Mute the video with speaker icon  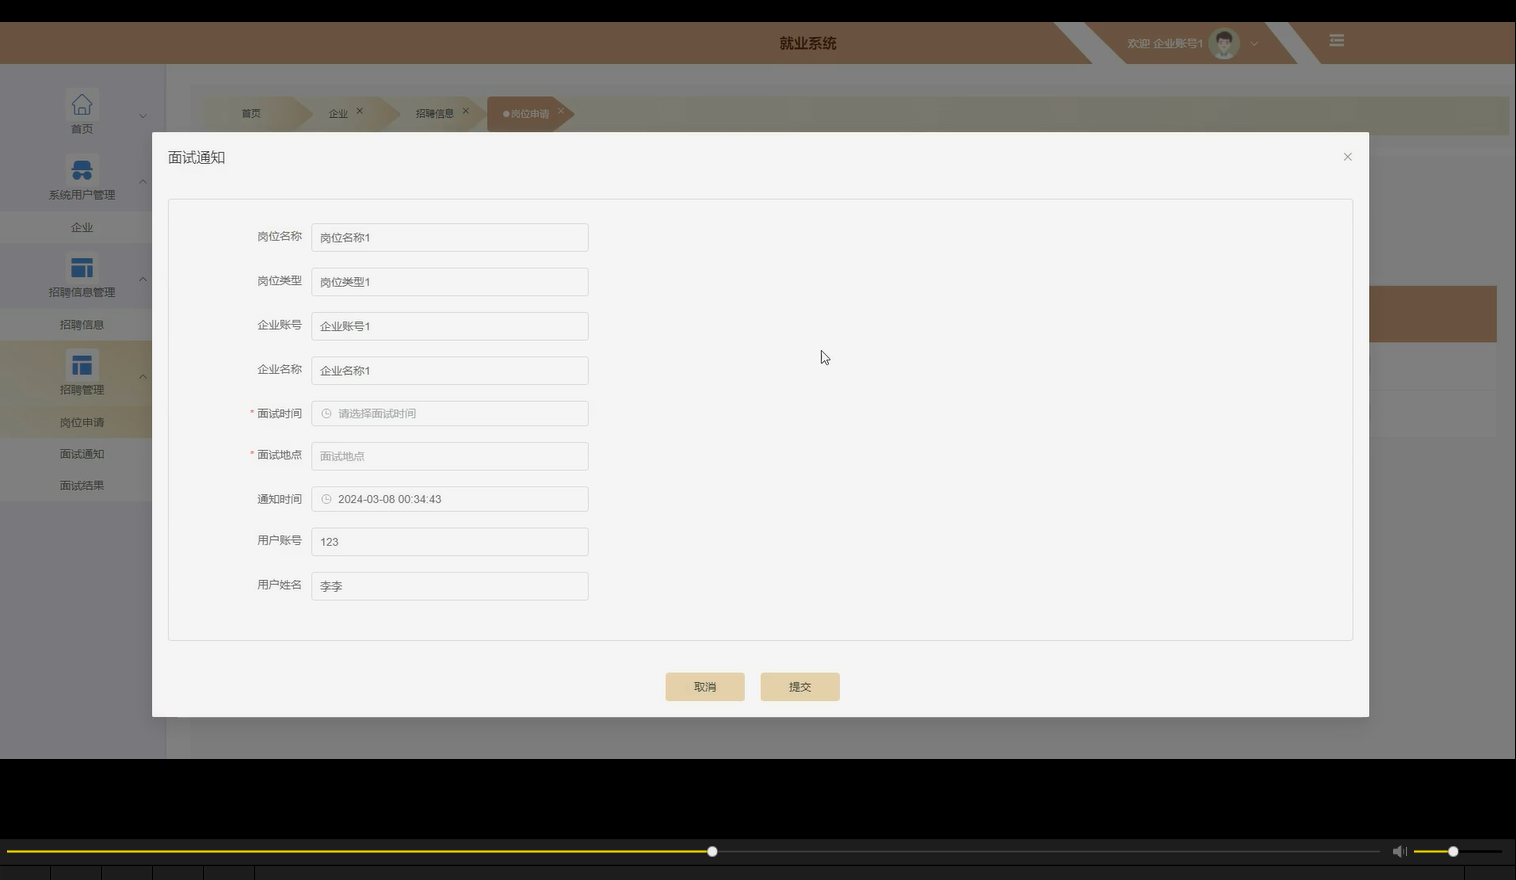pyautogui.click(x=1399, y=852)
